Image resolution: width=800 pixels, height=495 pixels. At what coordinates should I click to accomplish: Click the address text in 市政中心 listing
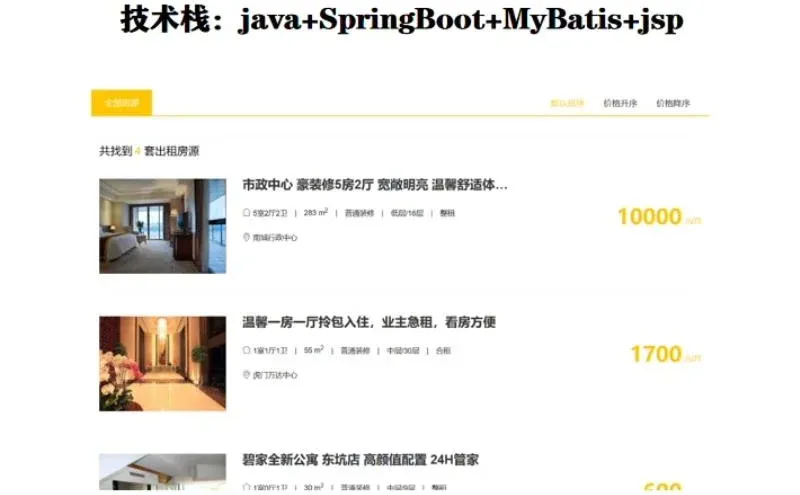275,238
